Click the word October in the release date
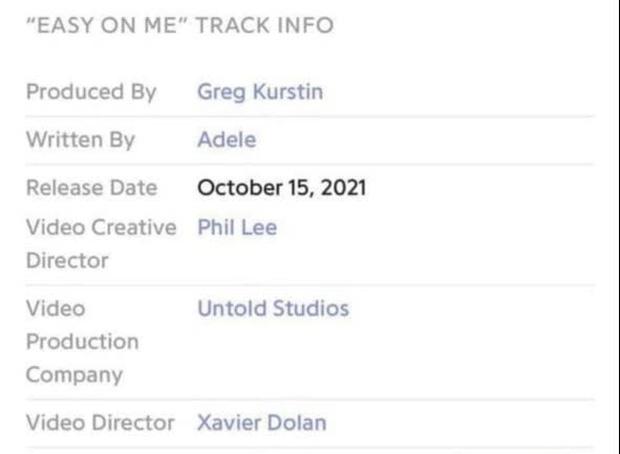This screenshot has height=454, width=620. pos(234,187)
